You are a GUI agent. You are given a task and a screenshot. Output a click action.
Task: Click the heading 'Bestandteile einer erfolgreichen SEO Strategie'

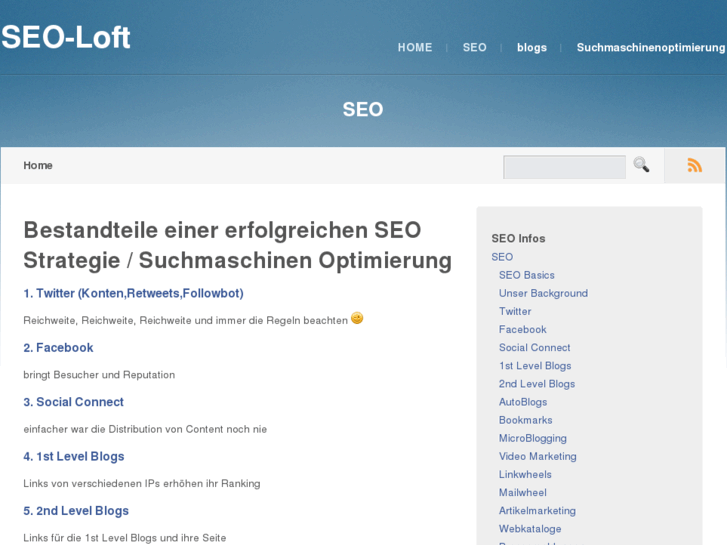[237, 245]
